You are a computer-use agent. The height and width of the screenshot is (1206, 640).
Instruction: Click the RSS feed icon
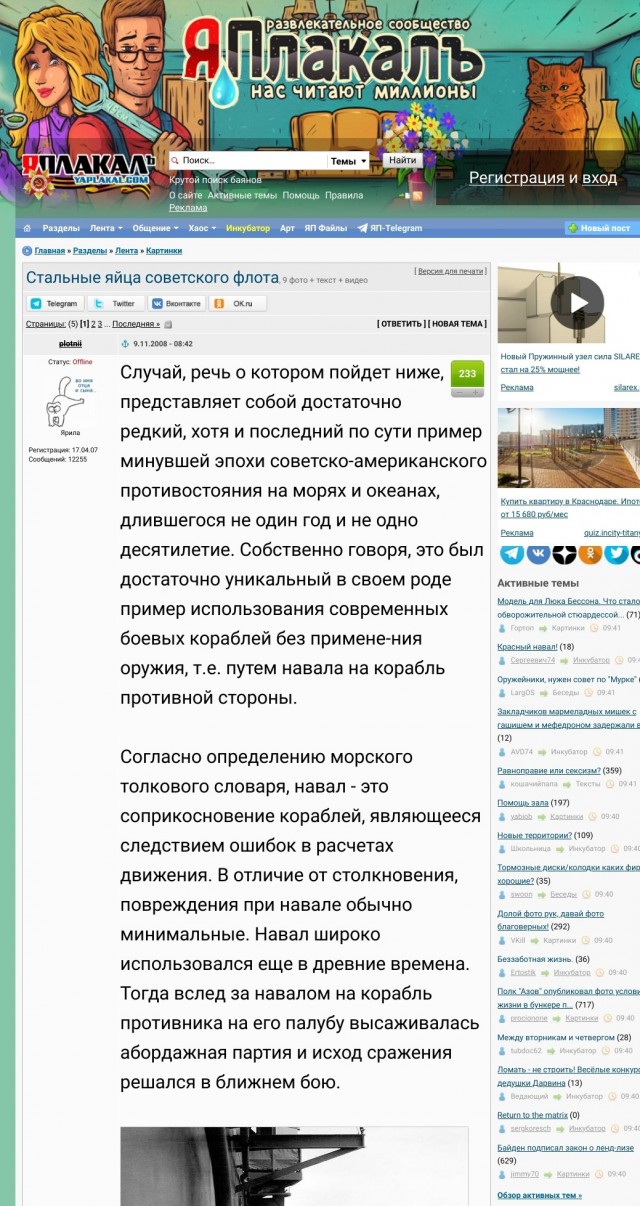[417, 196]
